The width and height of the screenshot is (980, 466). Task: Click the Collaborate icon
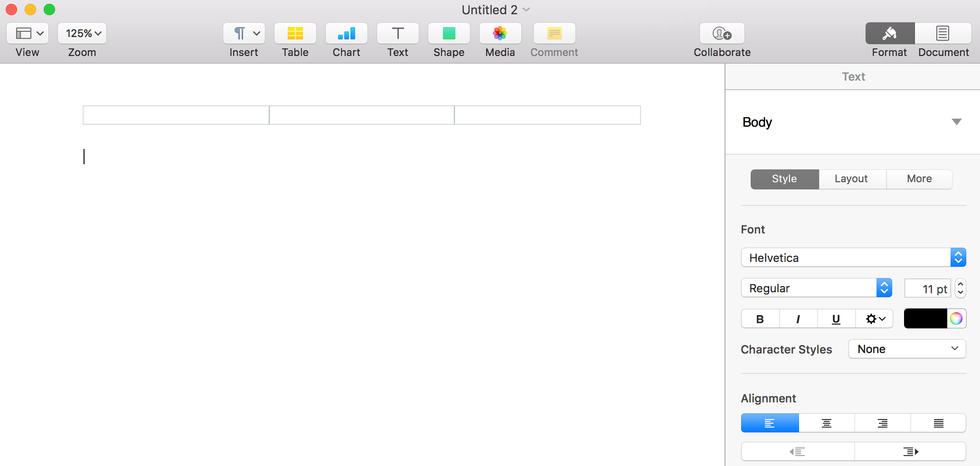click(x=721, y=33)
